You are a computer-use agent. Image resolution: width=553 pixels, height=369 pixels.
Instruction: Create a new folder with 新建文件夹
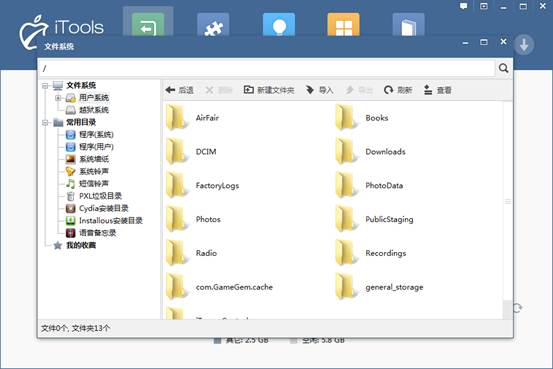pos(269,90)
